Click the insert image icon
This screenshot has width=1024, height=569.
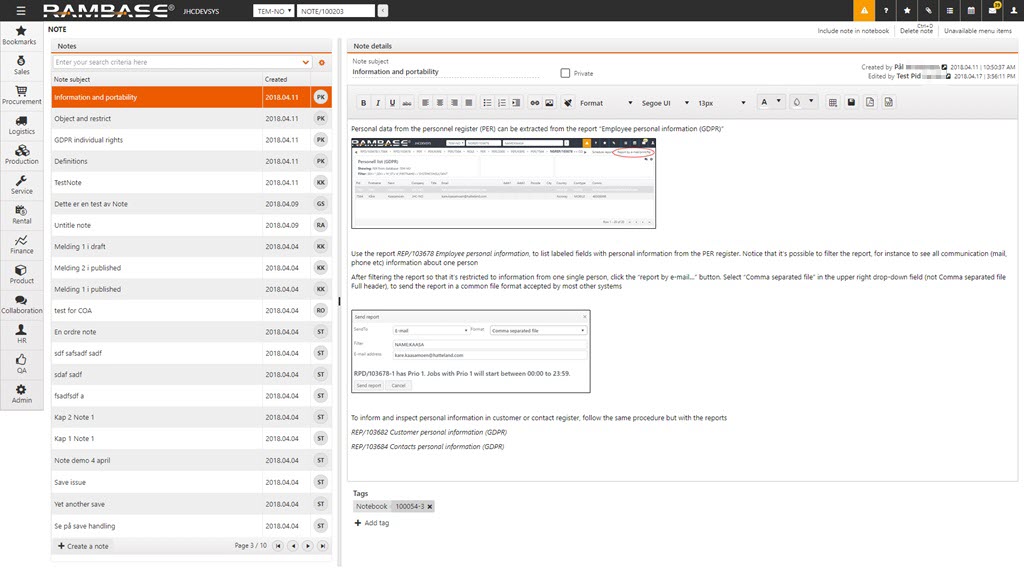point(549,103)
